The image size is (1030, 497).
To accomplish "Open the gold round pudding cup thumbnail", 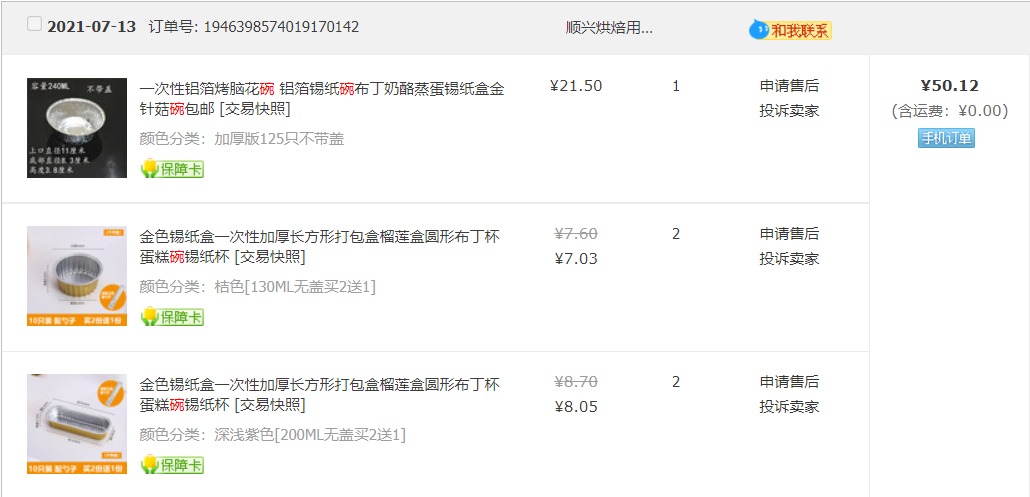I will pos(77,276).
